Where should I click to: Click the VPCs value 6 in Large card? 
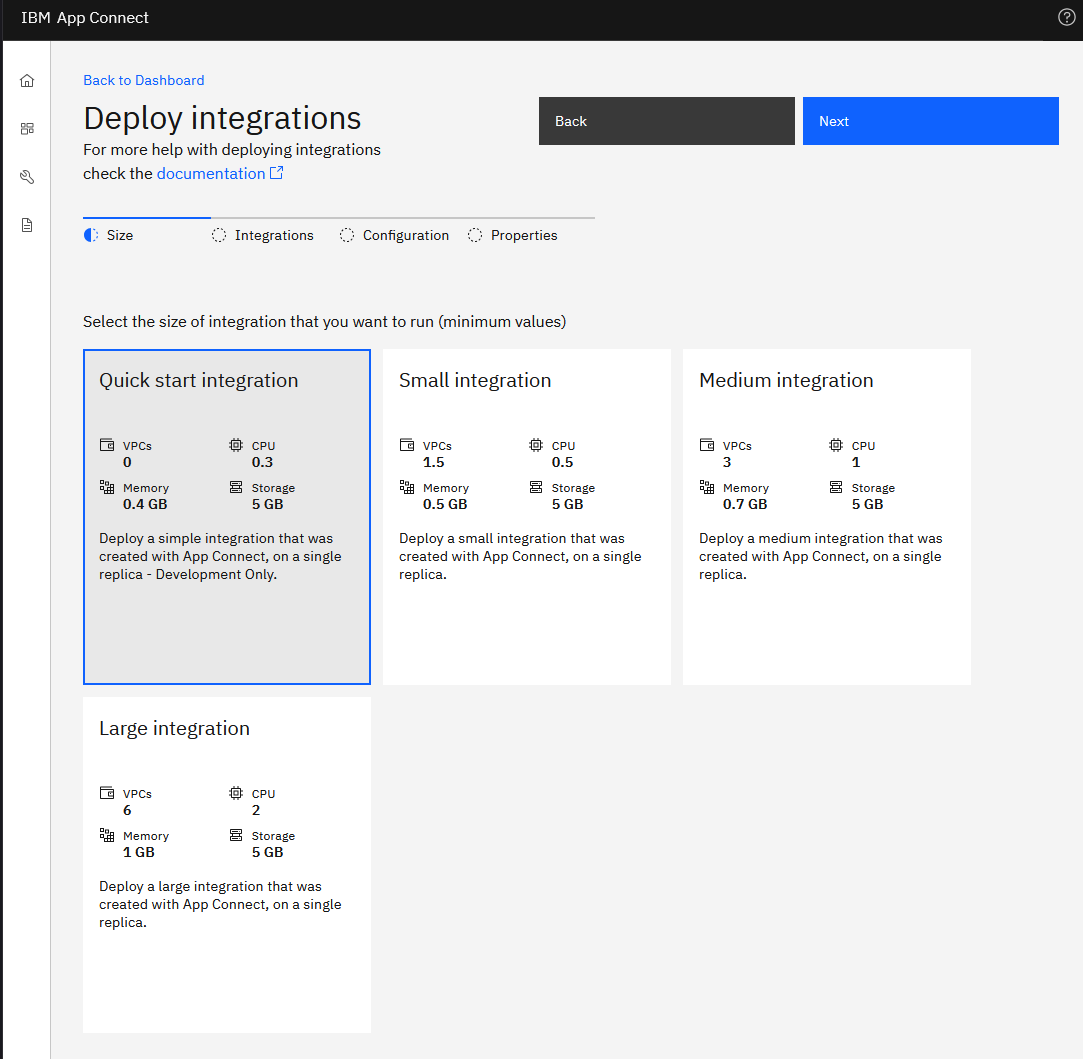tap(127, 810)
